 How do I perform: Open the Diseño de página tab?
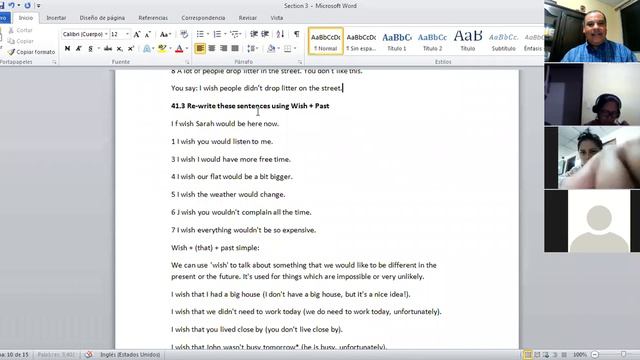[102, 18]
